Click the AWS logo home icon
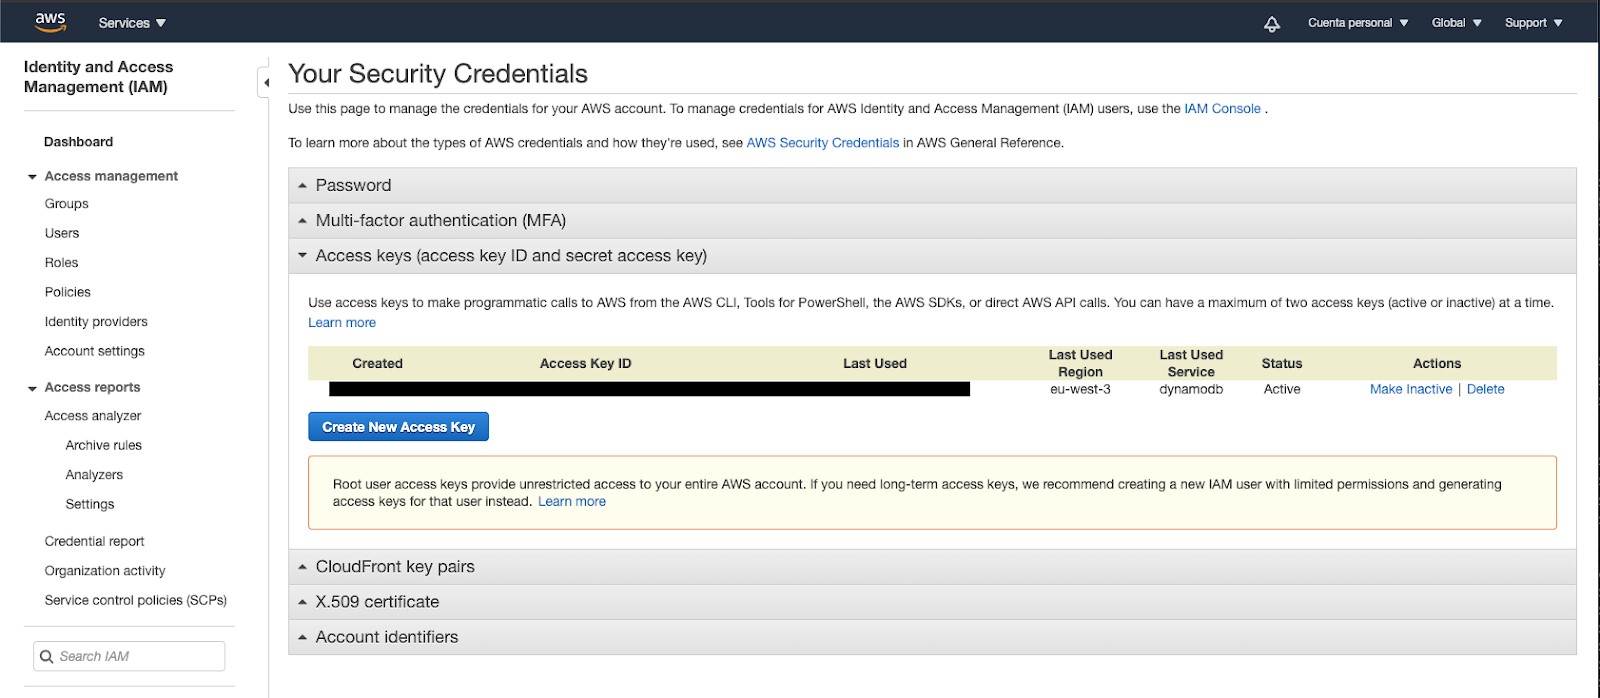 pyautogui.click(x=50, y=21)
